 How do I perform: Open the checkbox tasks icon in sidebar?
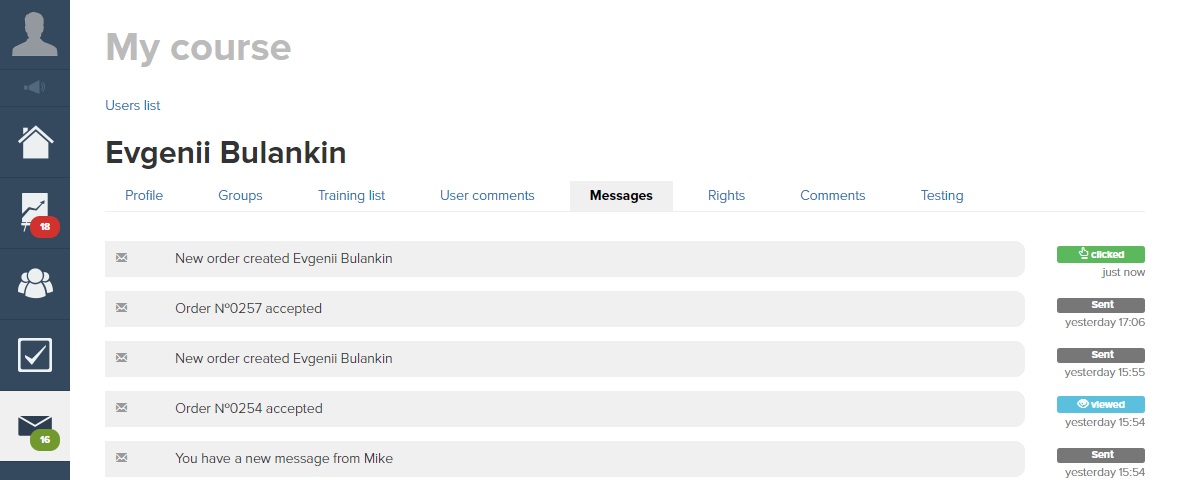tap(35, 355)
